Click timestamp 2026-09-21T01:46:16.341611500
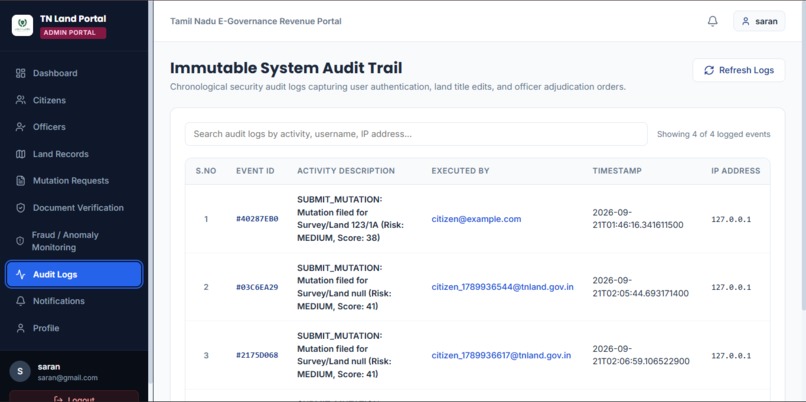 638,219
